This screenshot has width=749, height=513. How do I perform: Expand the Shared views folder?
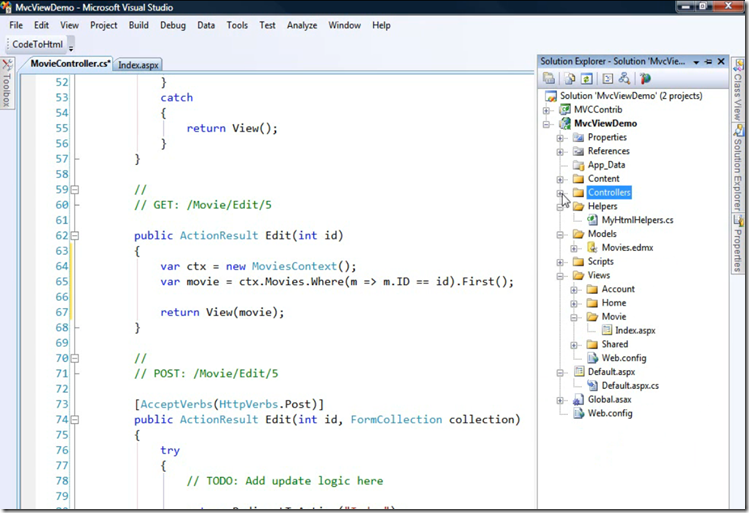point(574,345)
